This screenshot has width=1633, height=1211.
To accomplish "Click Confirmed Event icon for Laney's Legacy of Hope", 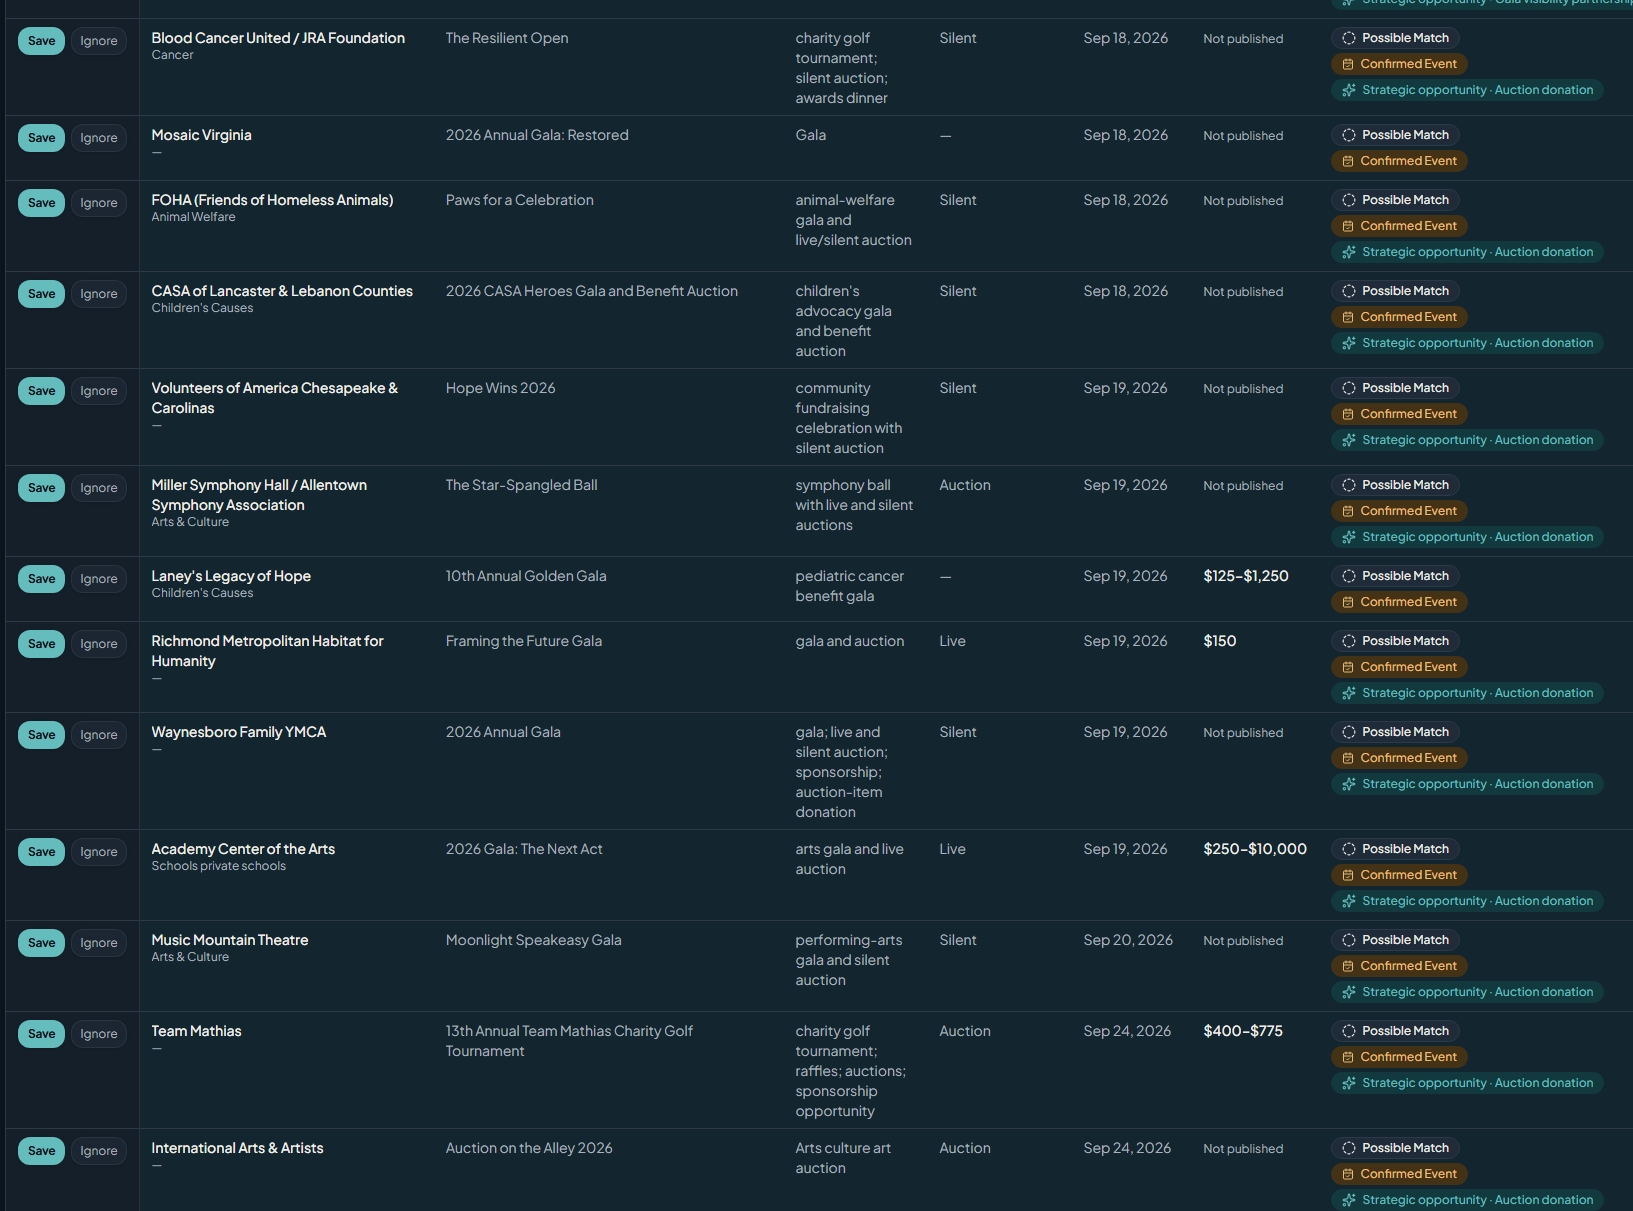I will coord(1348,602).
